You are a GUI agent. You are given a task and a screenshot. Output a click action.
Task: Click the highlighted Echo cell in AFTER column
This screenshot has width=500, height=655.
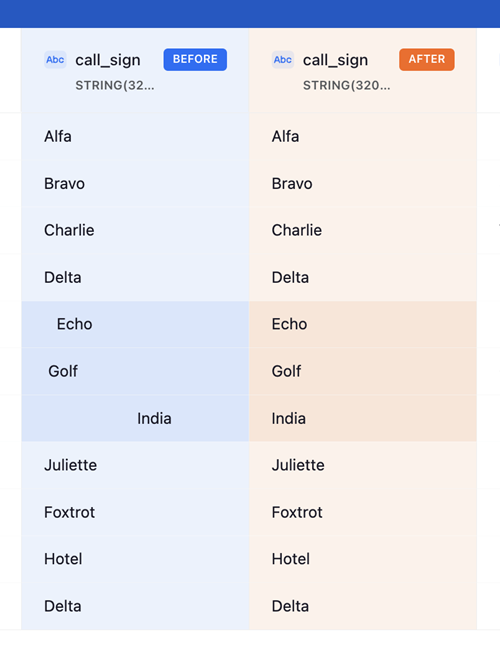tap(363, 325)
